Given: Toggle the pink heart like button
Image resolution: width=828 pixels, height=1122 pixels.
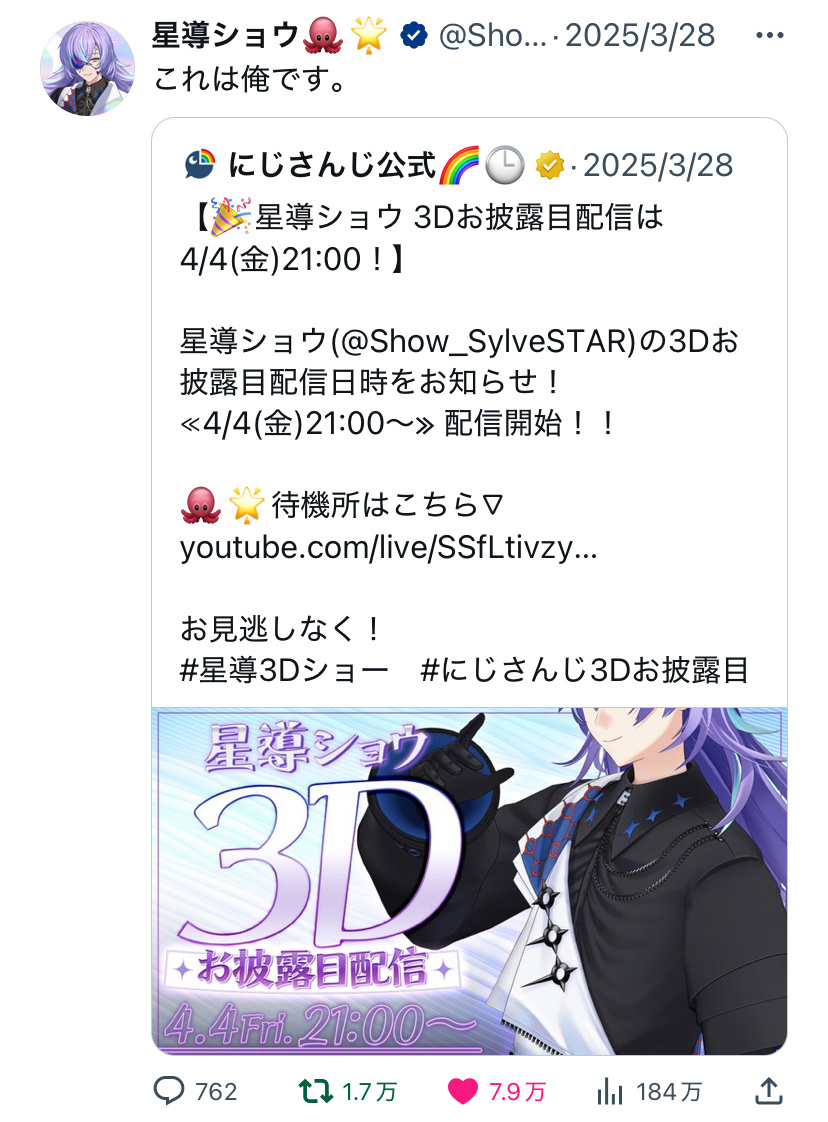Looking at the screenshot, I should pos(462,1092).
